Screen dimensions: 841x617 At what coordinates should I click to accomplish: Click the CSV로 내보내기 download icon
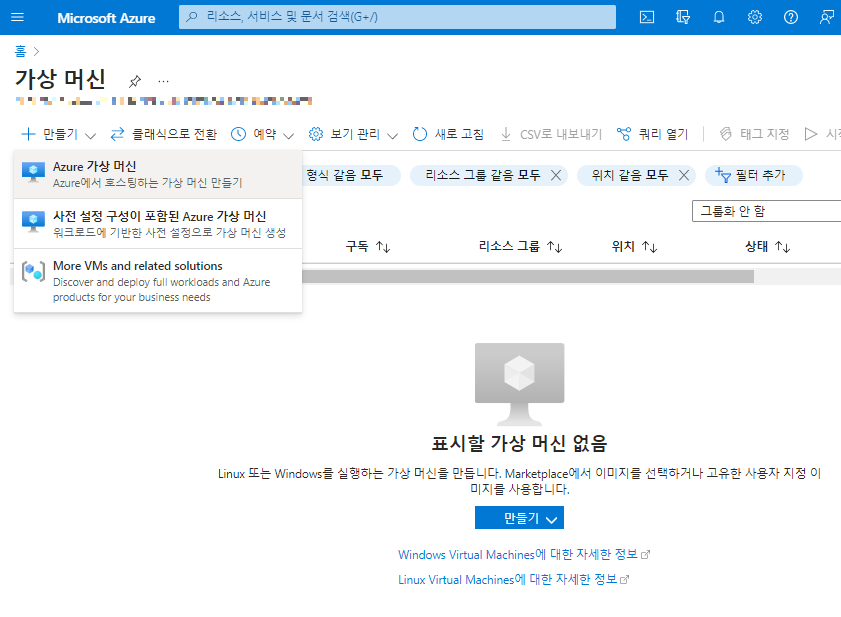pyautogui.click(x=505, y=134)
